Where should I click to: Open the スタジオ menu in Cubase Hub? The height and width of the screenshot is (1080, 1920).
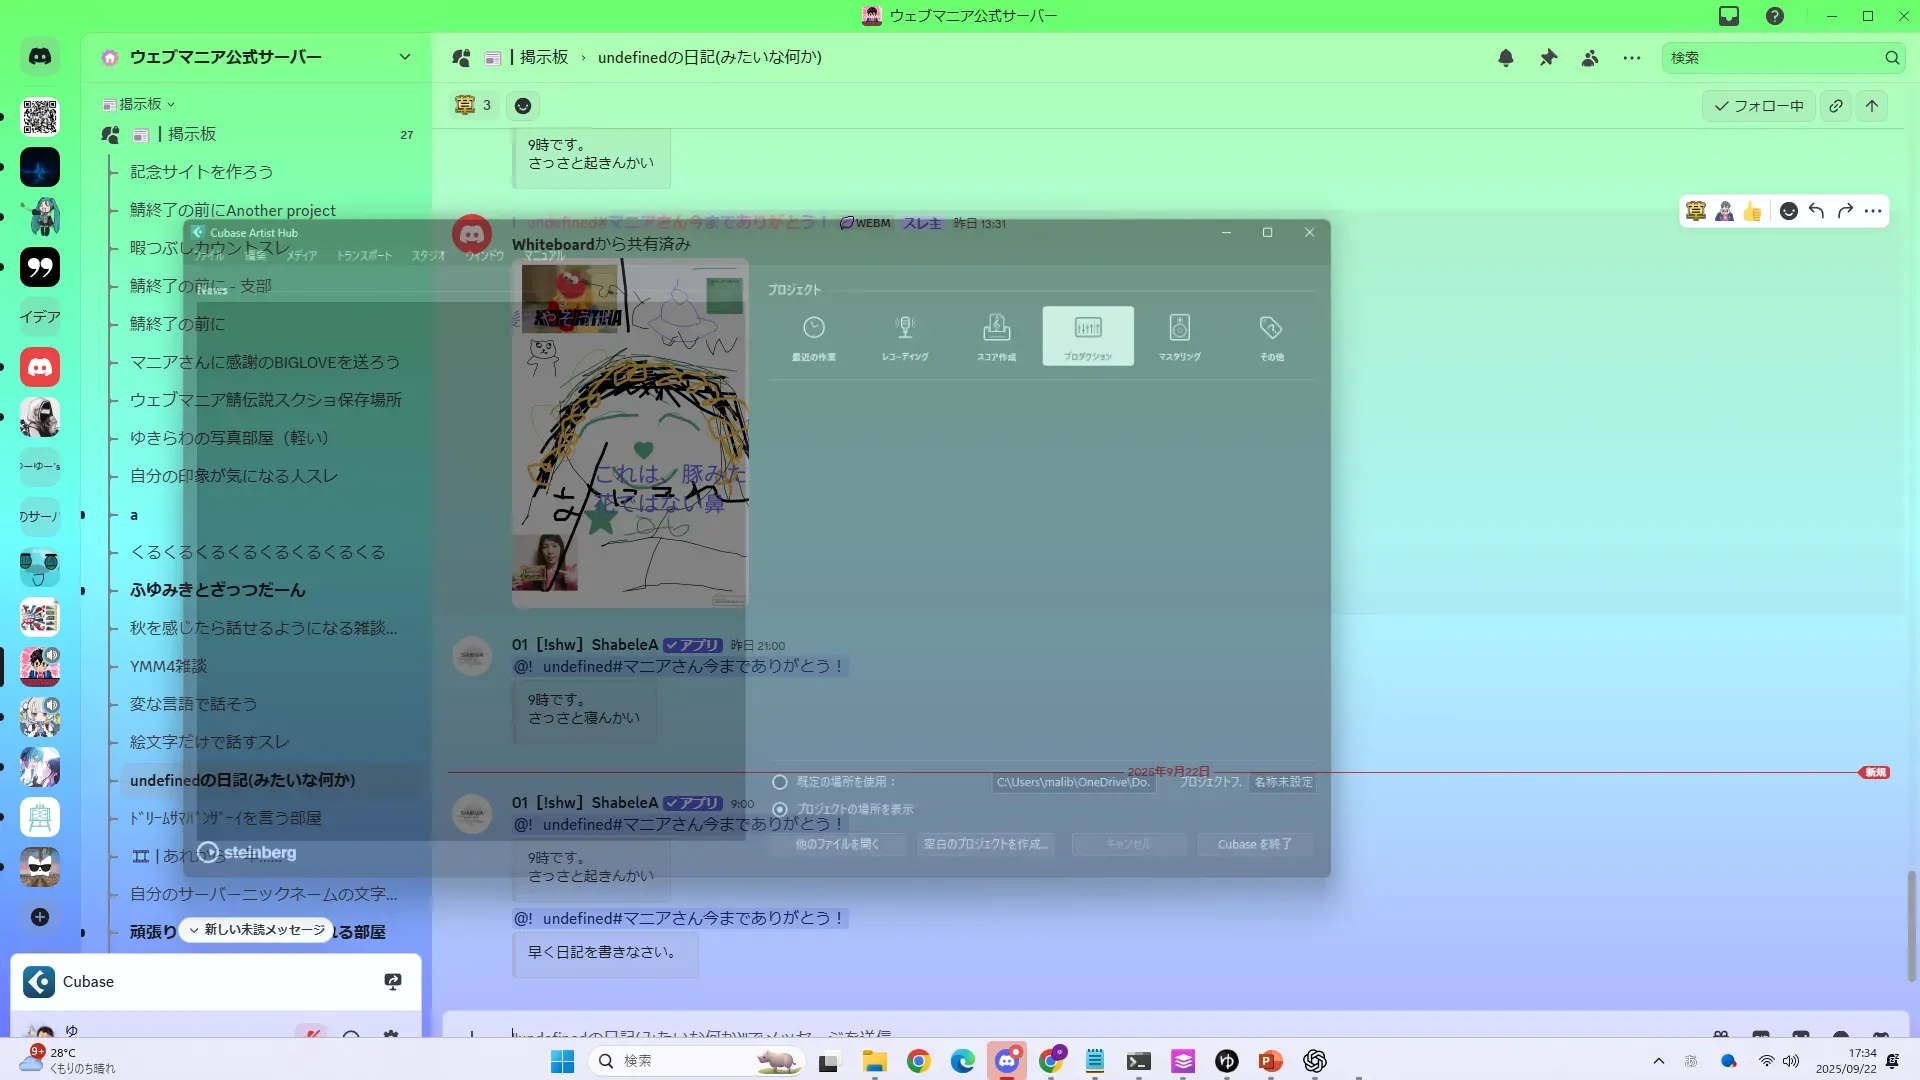tap(428, 256)
